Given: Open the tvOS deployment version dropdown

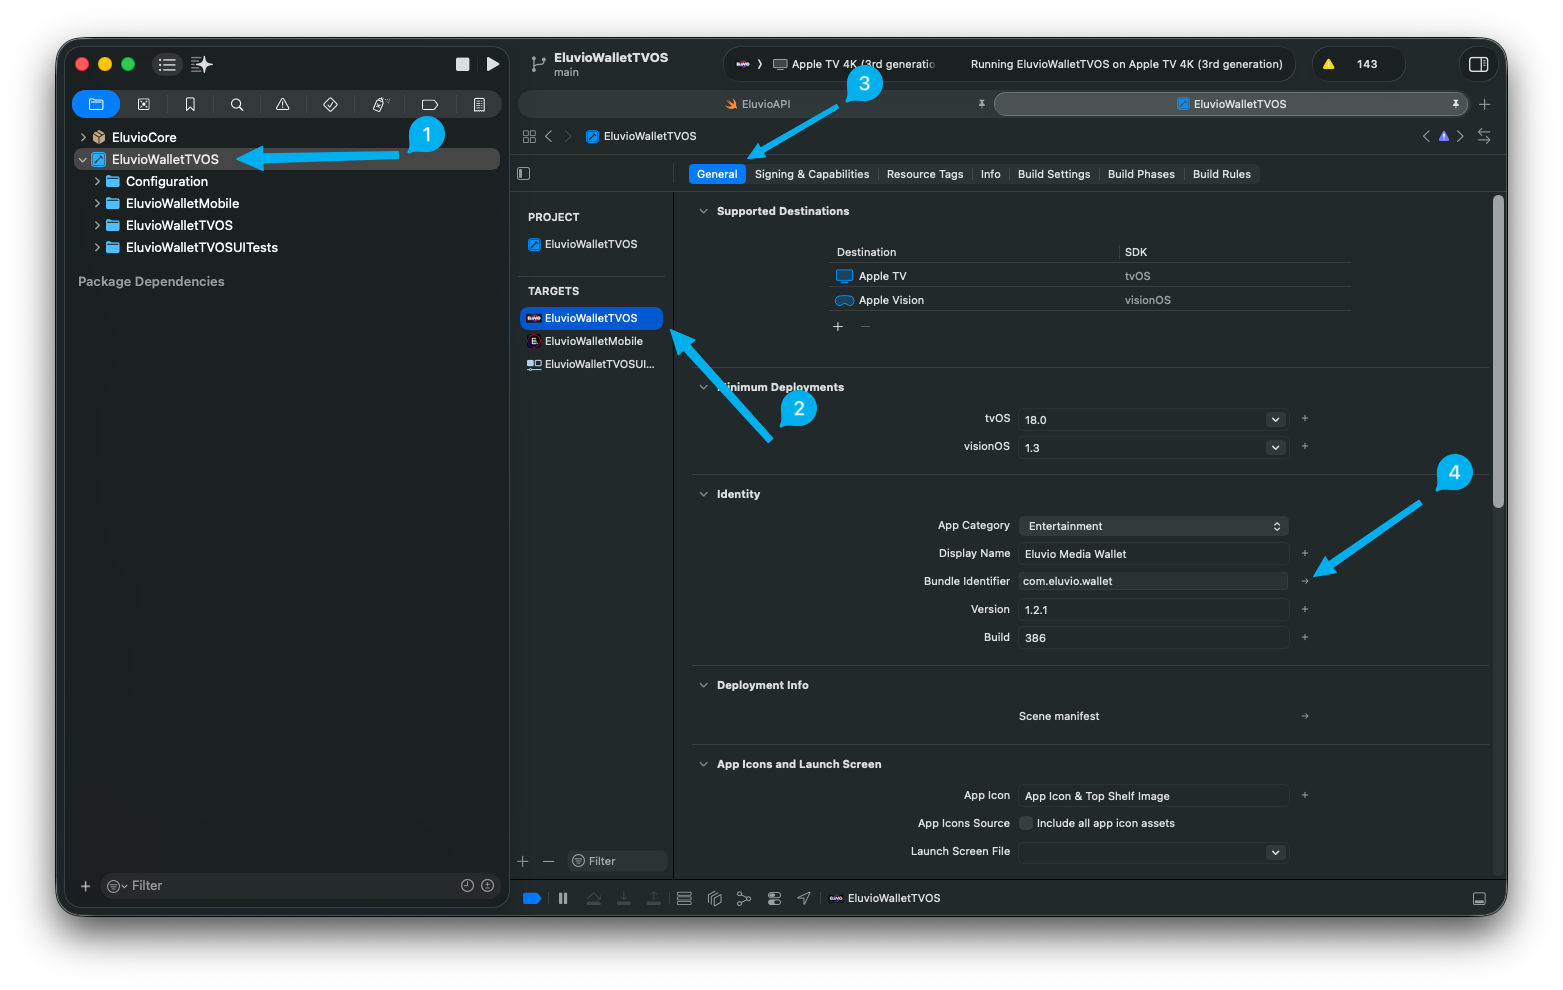Looking at the screenshot, I should (1275, 420).
